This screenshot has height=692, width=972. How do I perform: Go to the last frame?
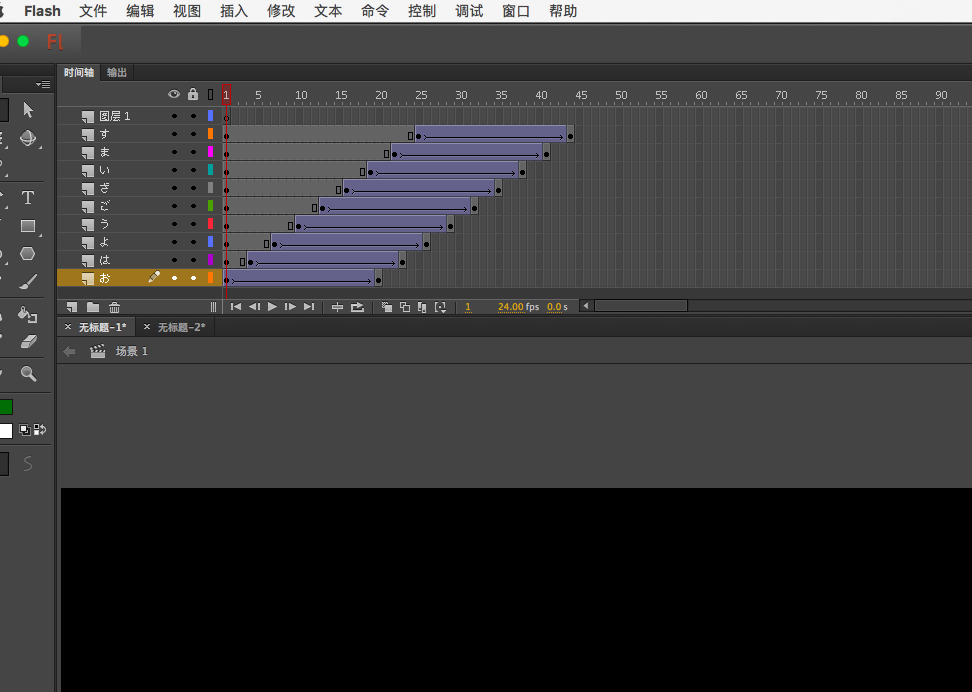(309, 307)
